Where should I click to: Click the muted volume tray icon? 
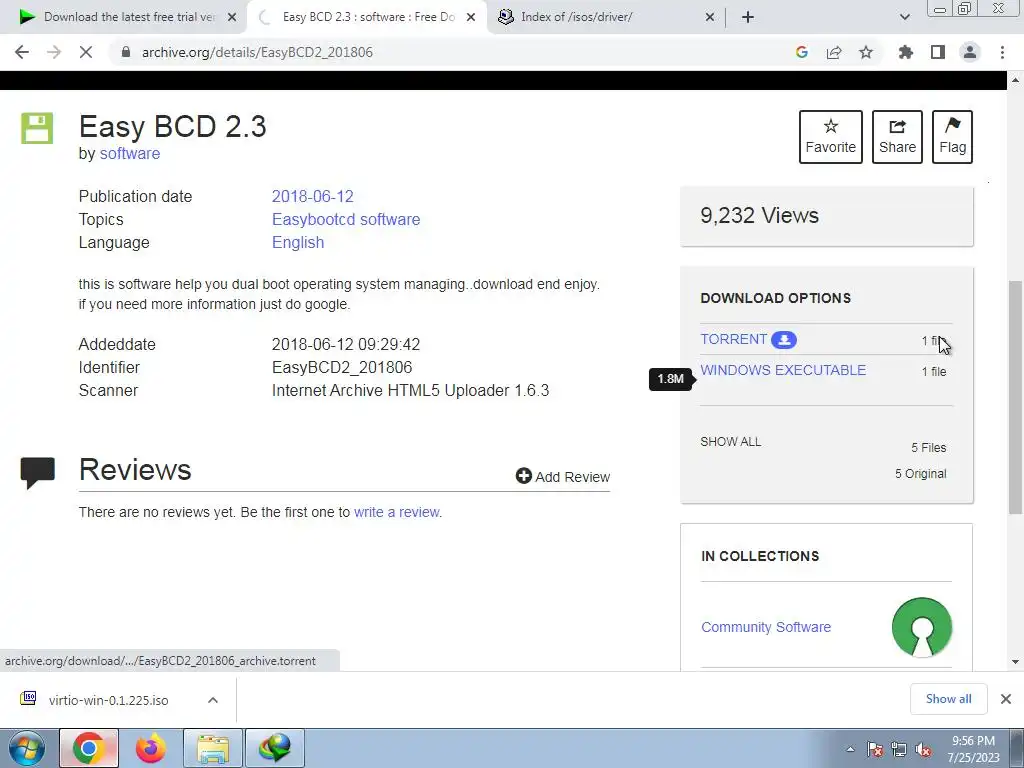pos(923,750)
